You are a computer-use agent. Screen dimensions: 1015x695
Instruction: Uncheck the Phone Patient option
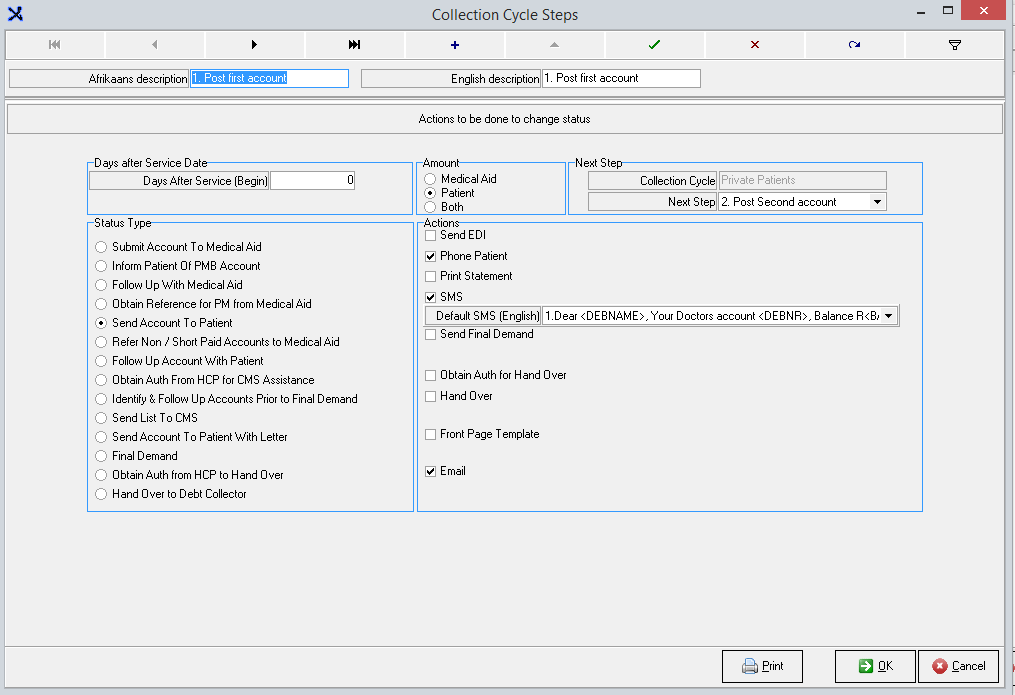click(431, 256)
